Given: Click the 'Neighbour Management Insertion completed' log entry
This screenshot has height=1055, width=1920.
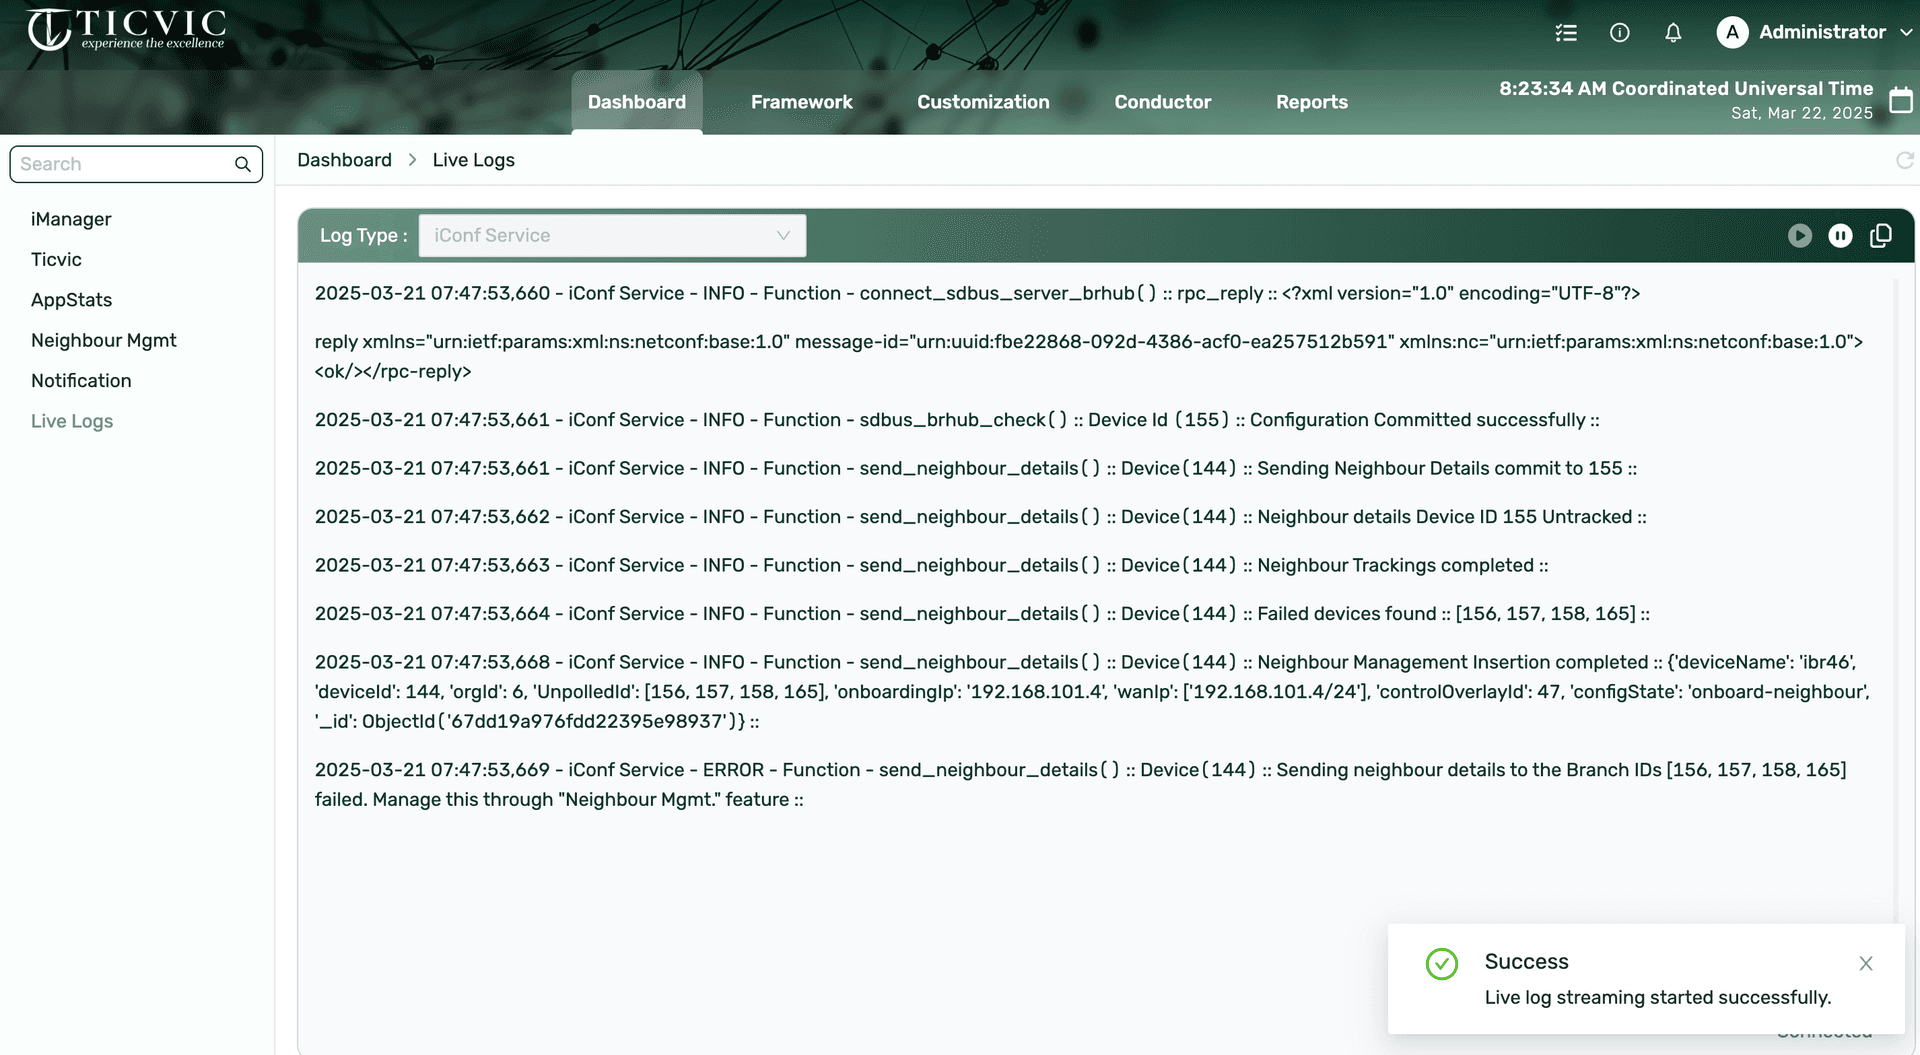Looking at the screenshot, I should coord(1092,692).
